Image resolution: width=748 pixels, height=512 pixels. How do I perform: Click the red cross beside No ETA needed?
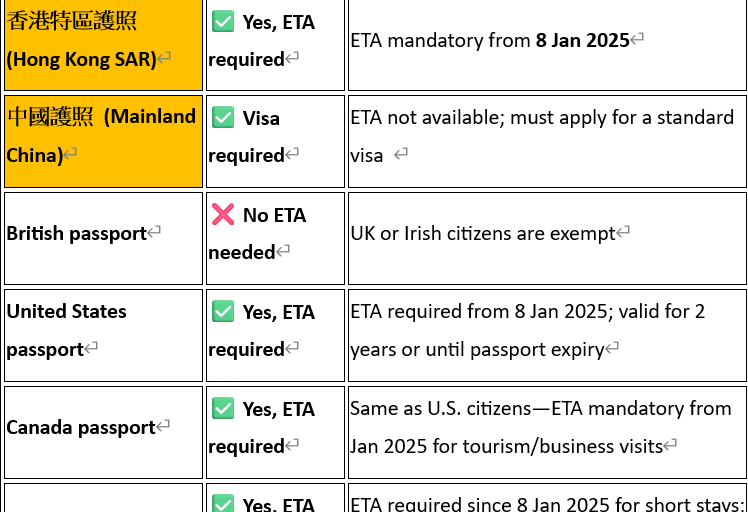coord(223,214)
